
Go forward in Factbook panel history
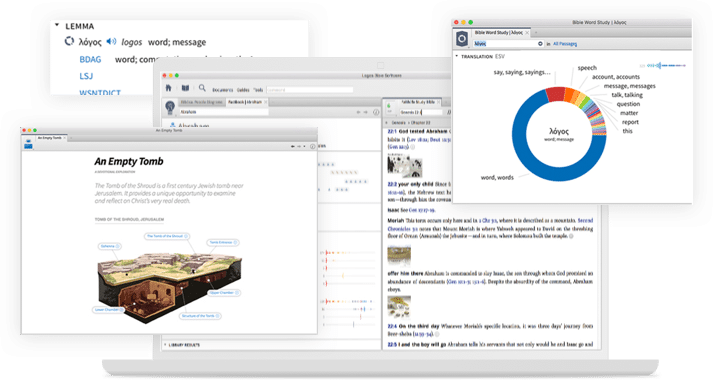tap(365, 112)
